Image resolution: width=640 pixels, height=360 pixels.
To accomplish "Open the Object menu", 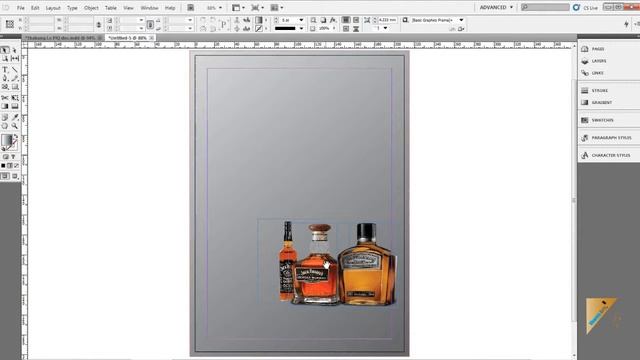I will pos(91,8).
